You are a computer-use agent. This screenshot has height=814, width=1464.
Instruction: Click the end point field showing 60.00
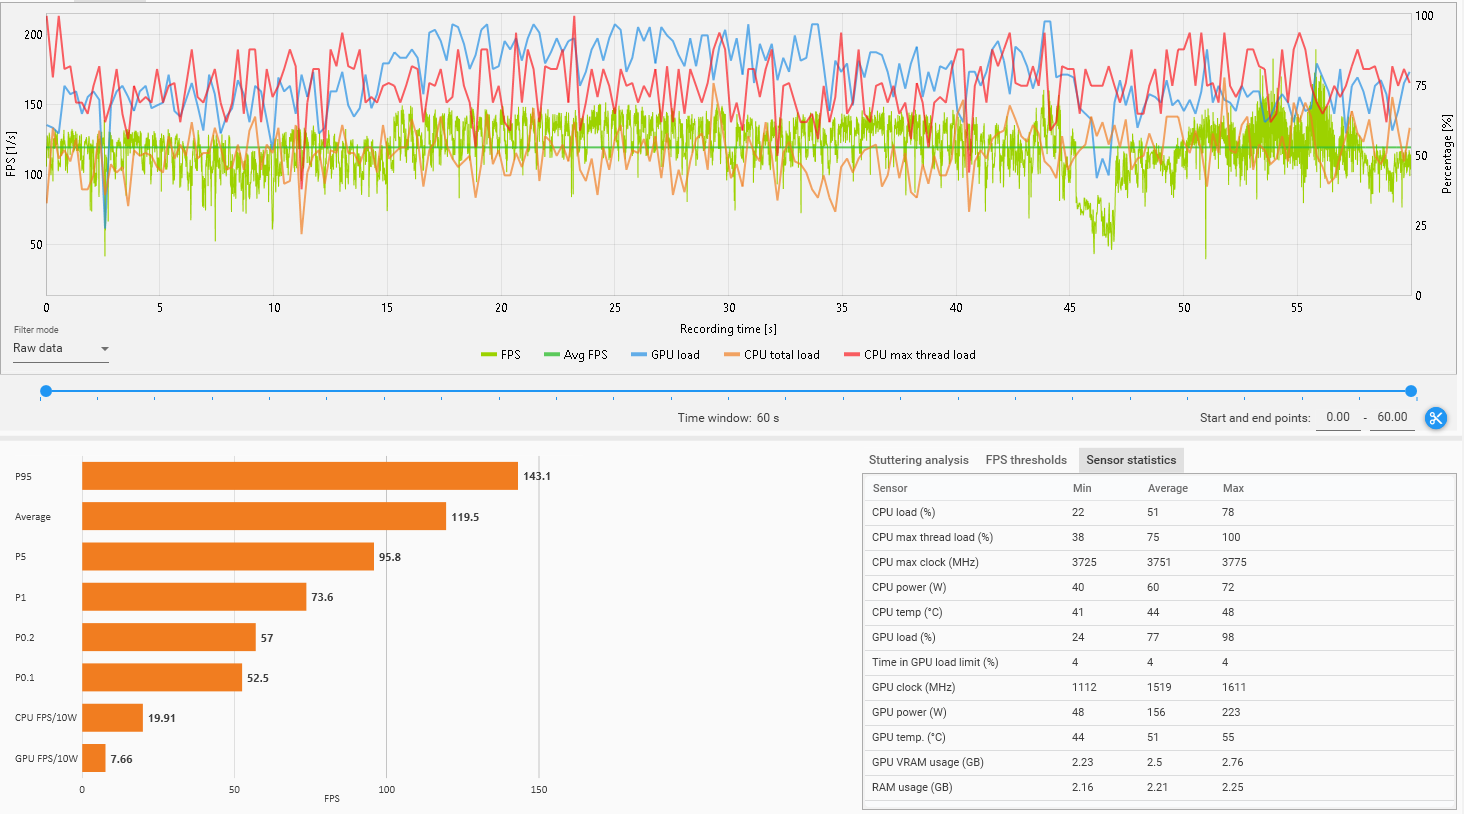(x=1392, y=418)
